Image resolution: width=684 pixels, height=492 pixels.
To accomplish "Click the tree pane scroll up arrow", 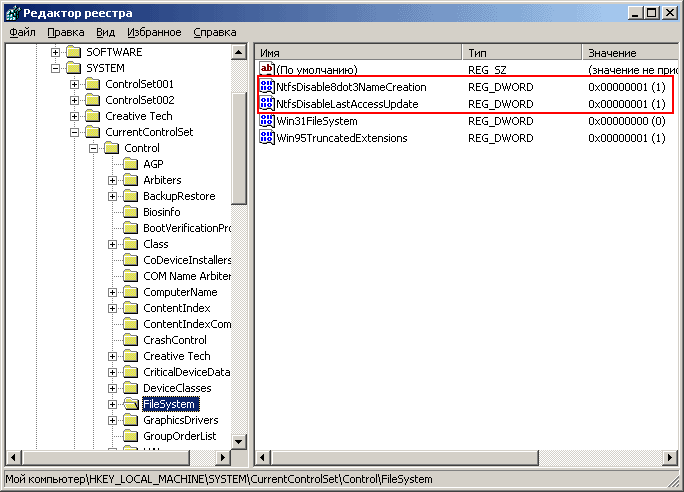I will [239, 53].
